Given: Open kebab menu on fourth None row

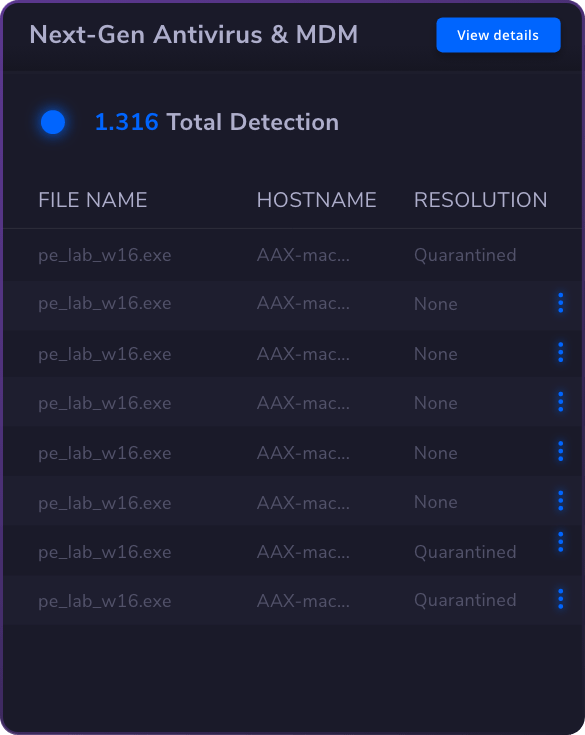Looking at the screenshot, I should click(x=561, y=451).
